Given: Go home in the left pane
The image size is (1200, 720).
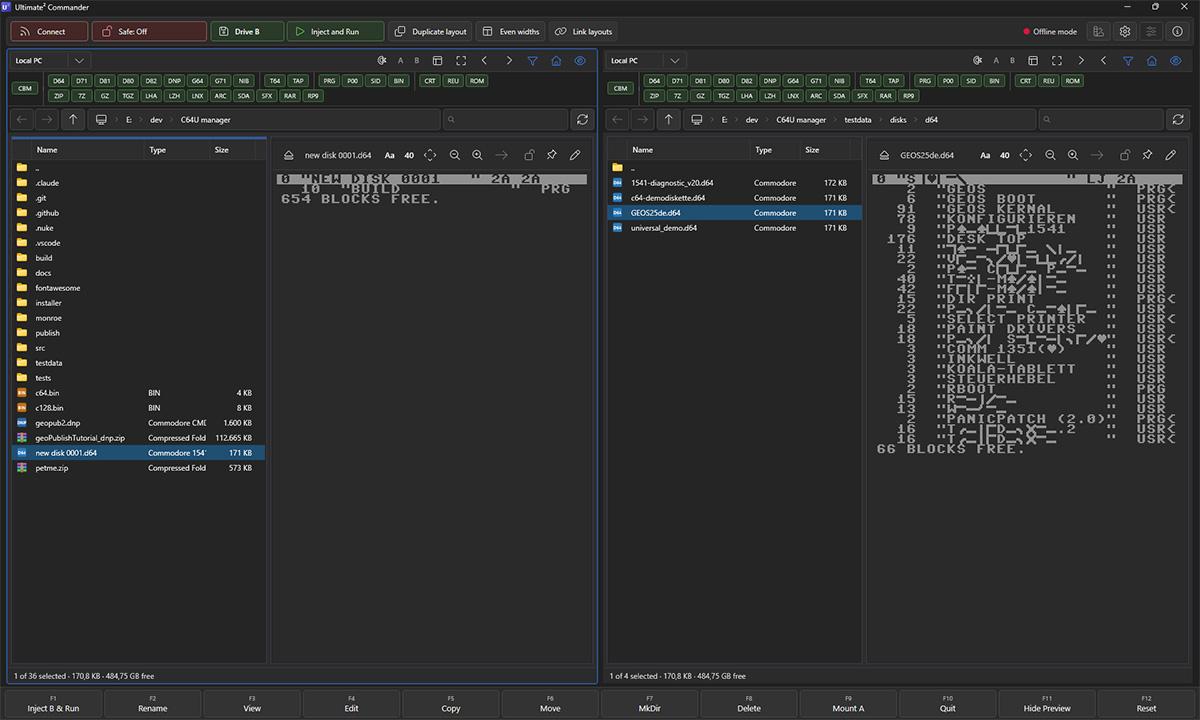Looking at the screenshot, I should 556,61.
